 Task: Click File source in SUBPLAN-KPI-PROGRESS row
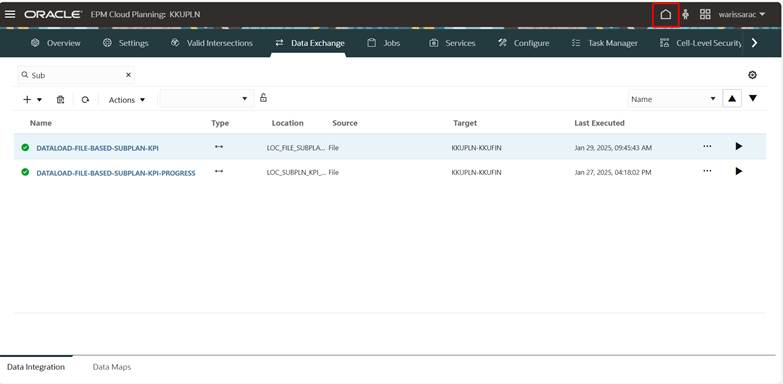334,173
